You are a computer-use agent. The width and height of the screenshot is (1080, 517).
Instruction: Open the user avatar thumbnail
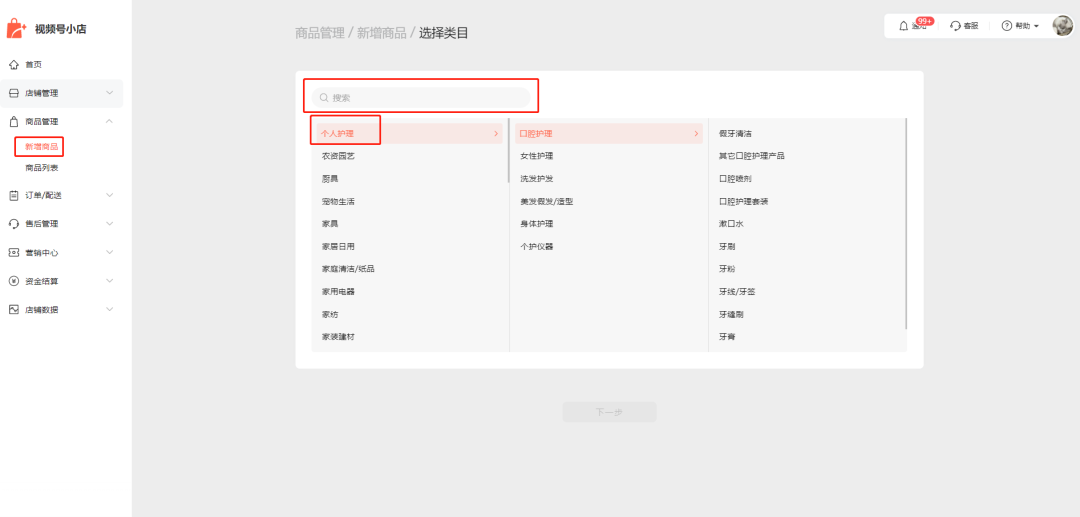point(1062,26)
